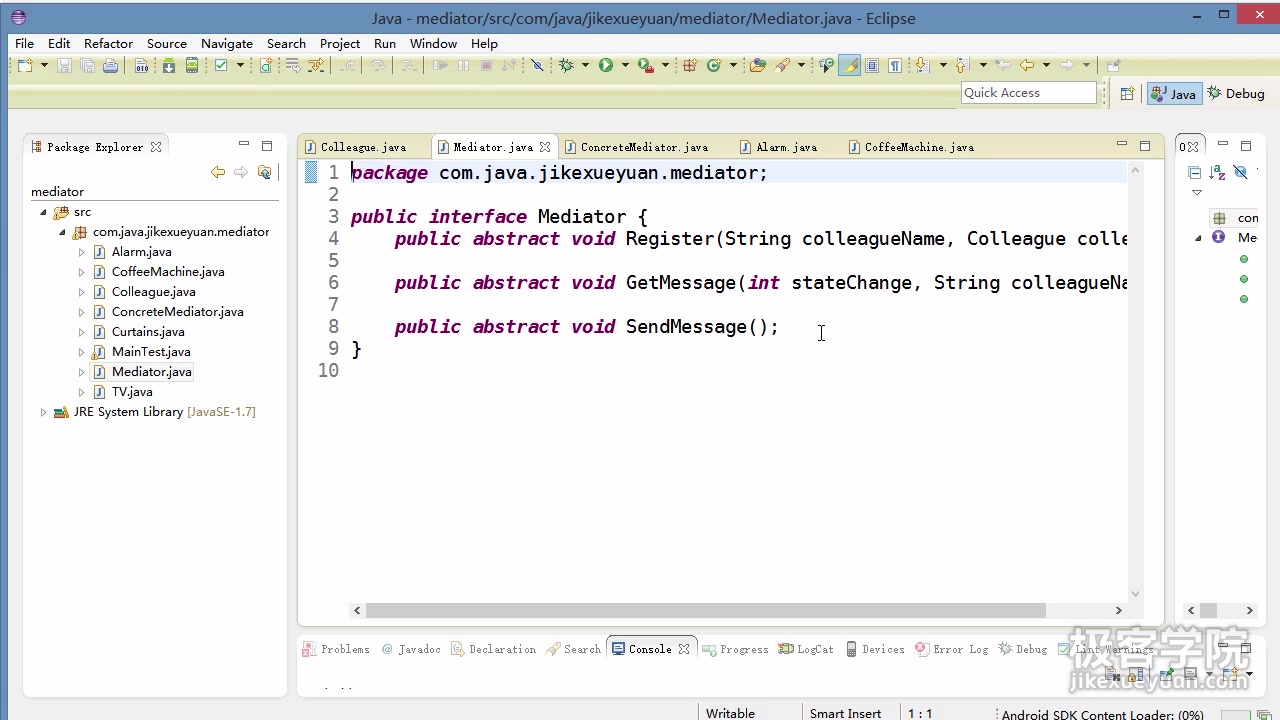Open the Android Virtual Device Manager icon
Viewport: 1280px width, 720px height.
coord(192,65)
